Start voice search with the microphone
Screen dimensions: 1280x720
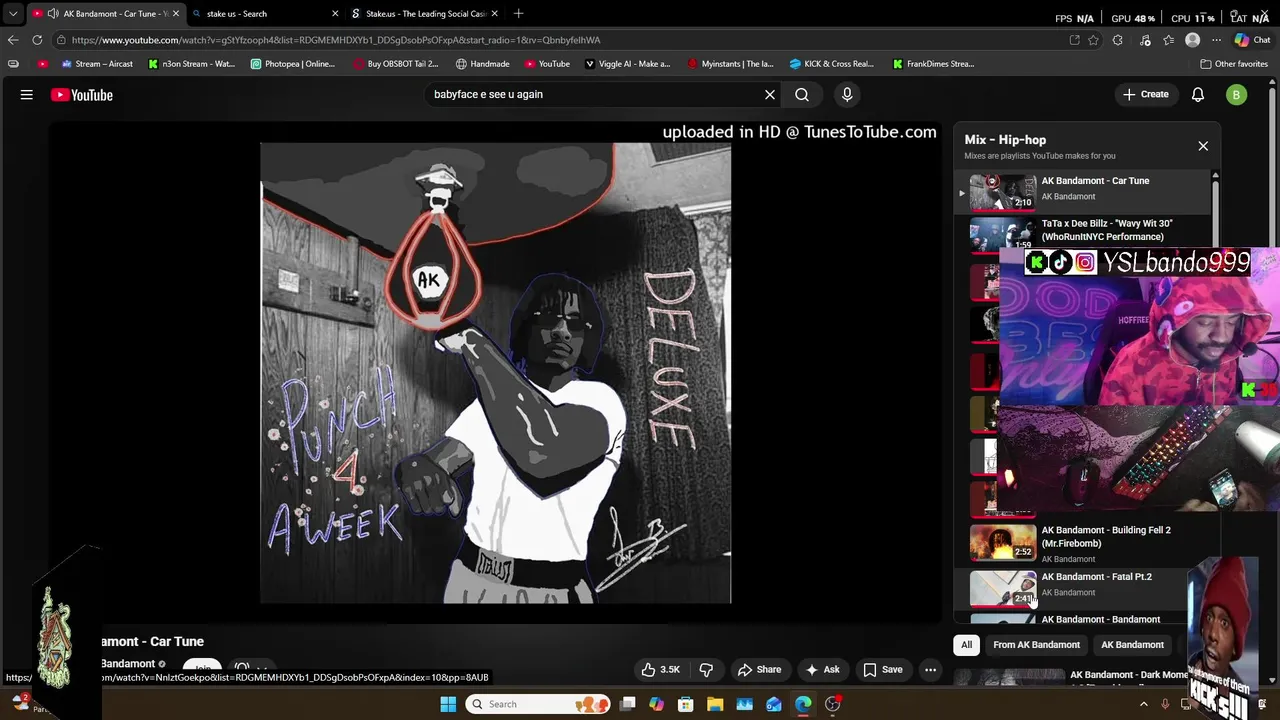point(847,95)
